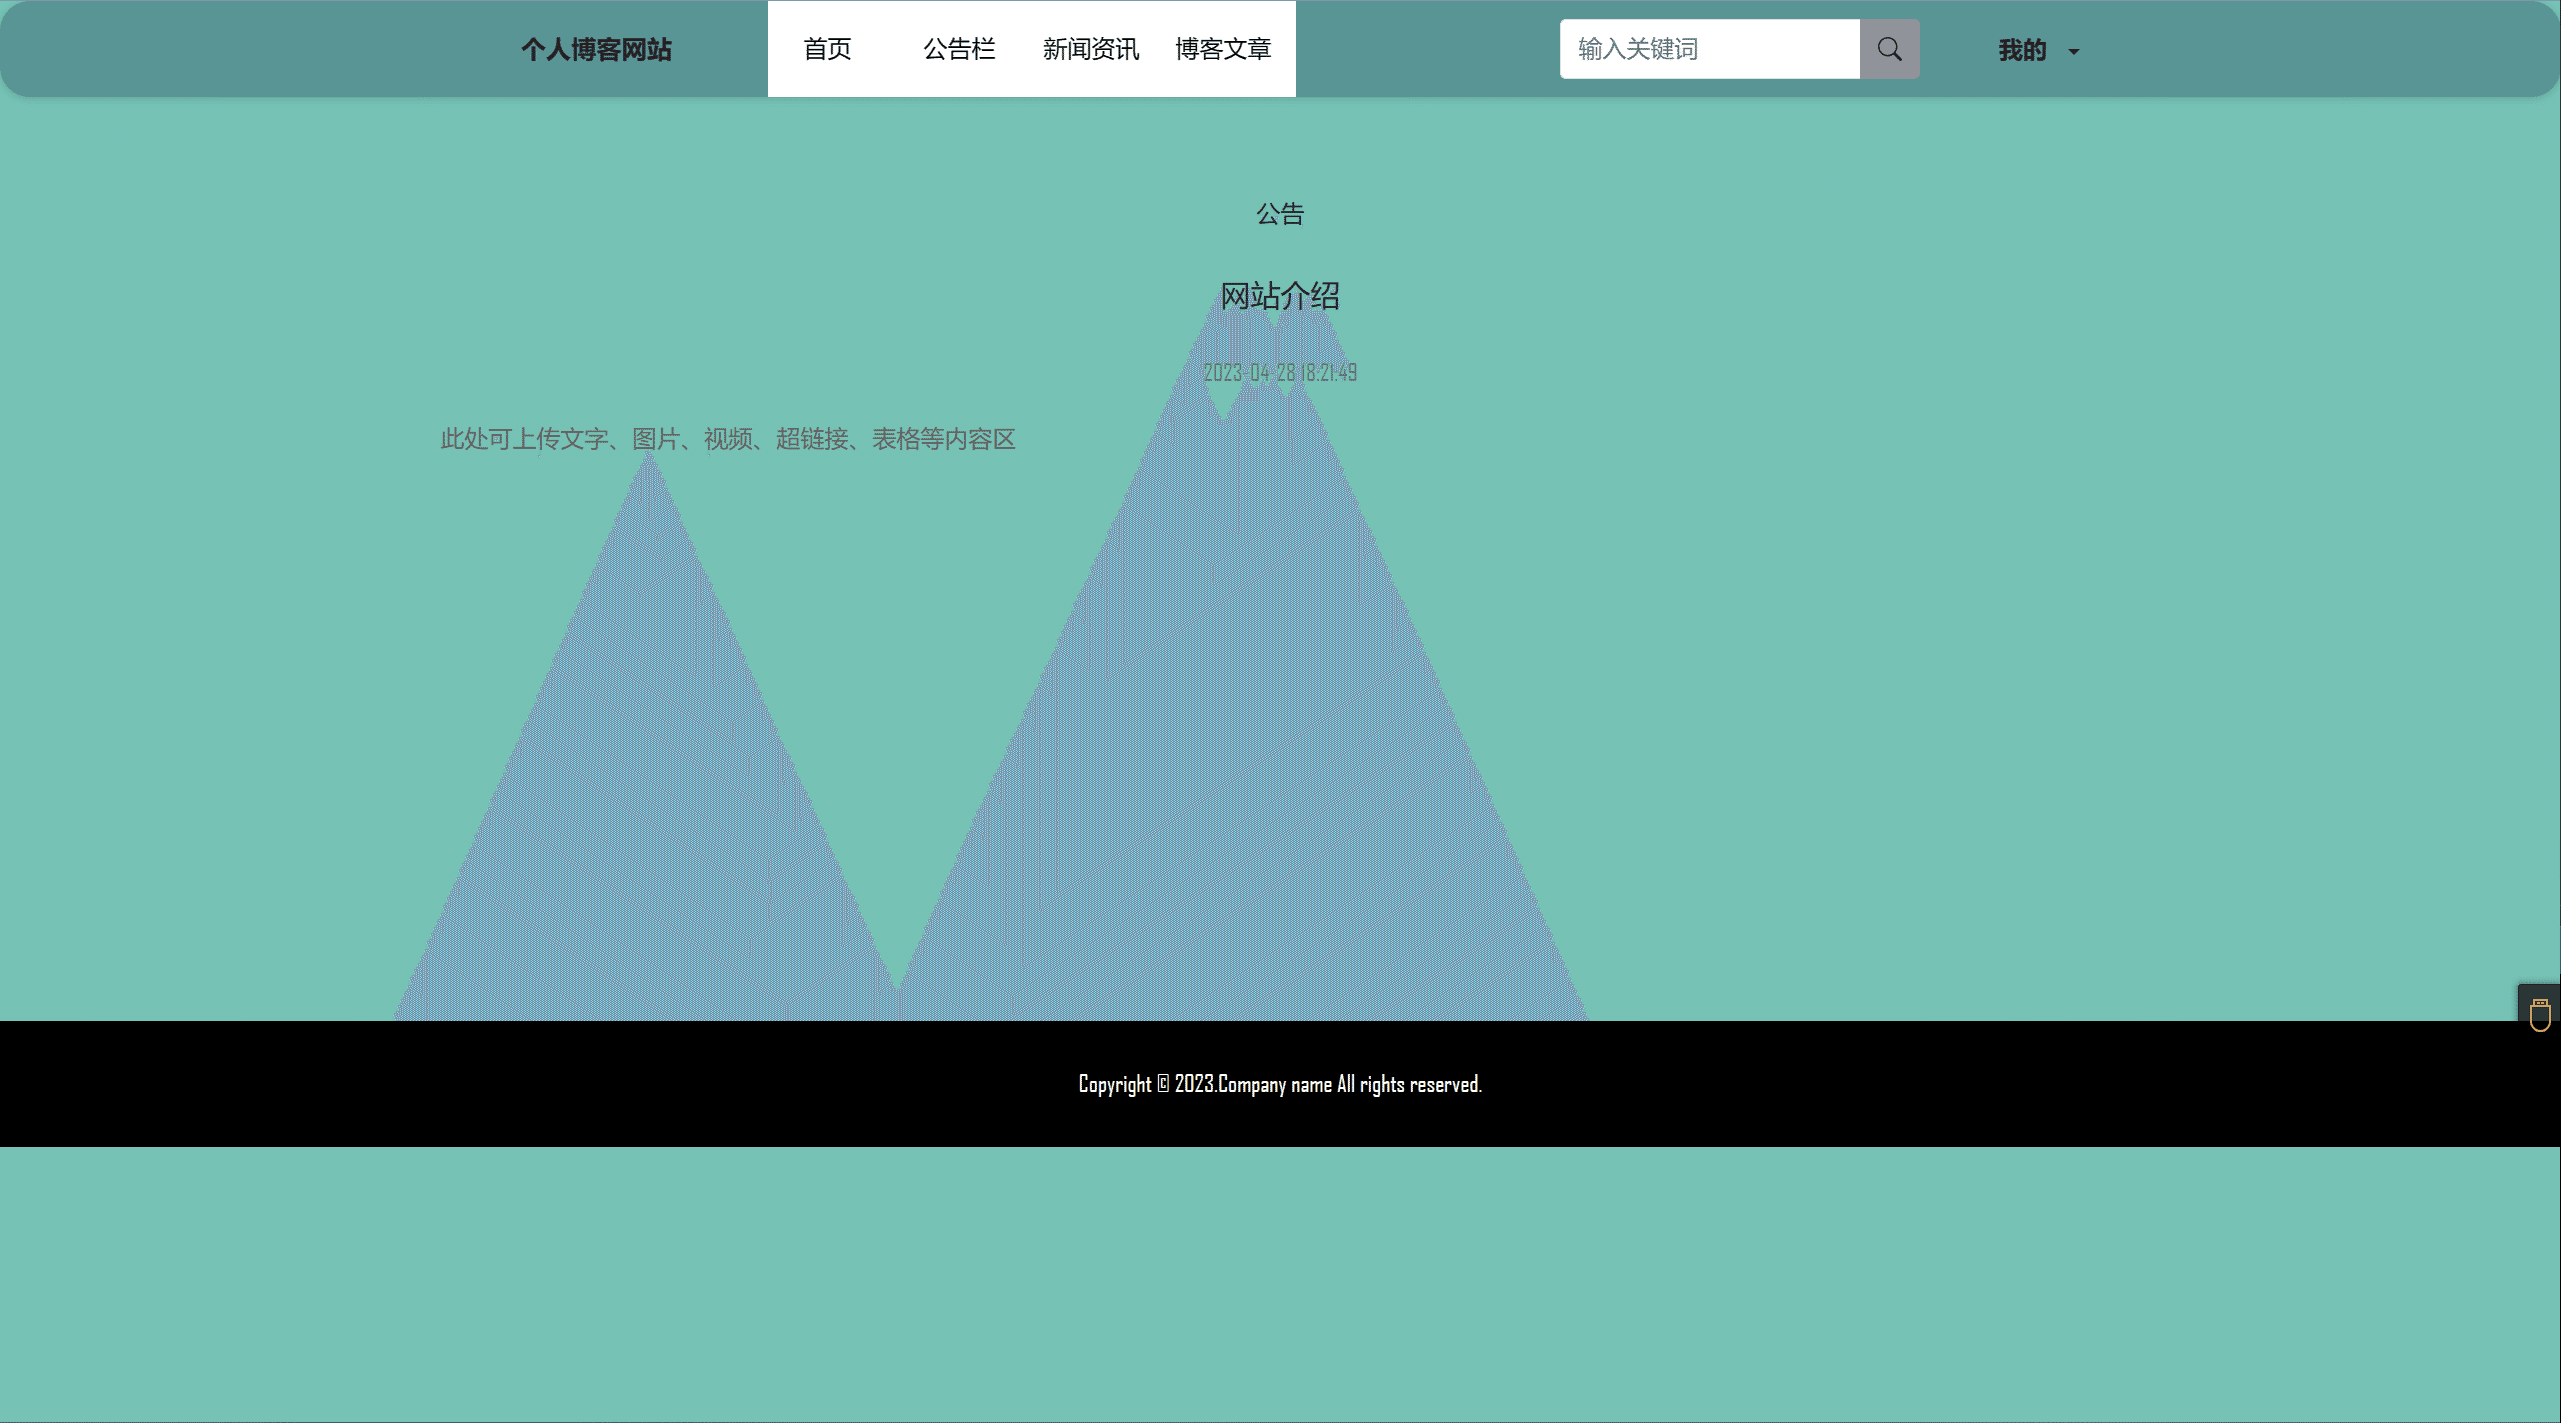Open 博客文章 from the navigation bar

[1222, 49]
